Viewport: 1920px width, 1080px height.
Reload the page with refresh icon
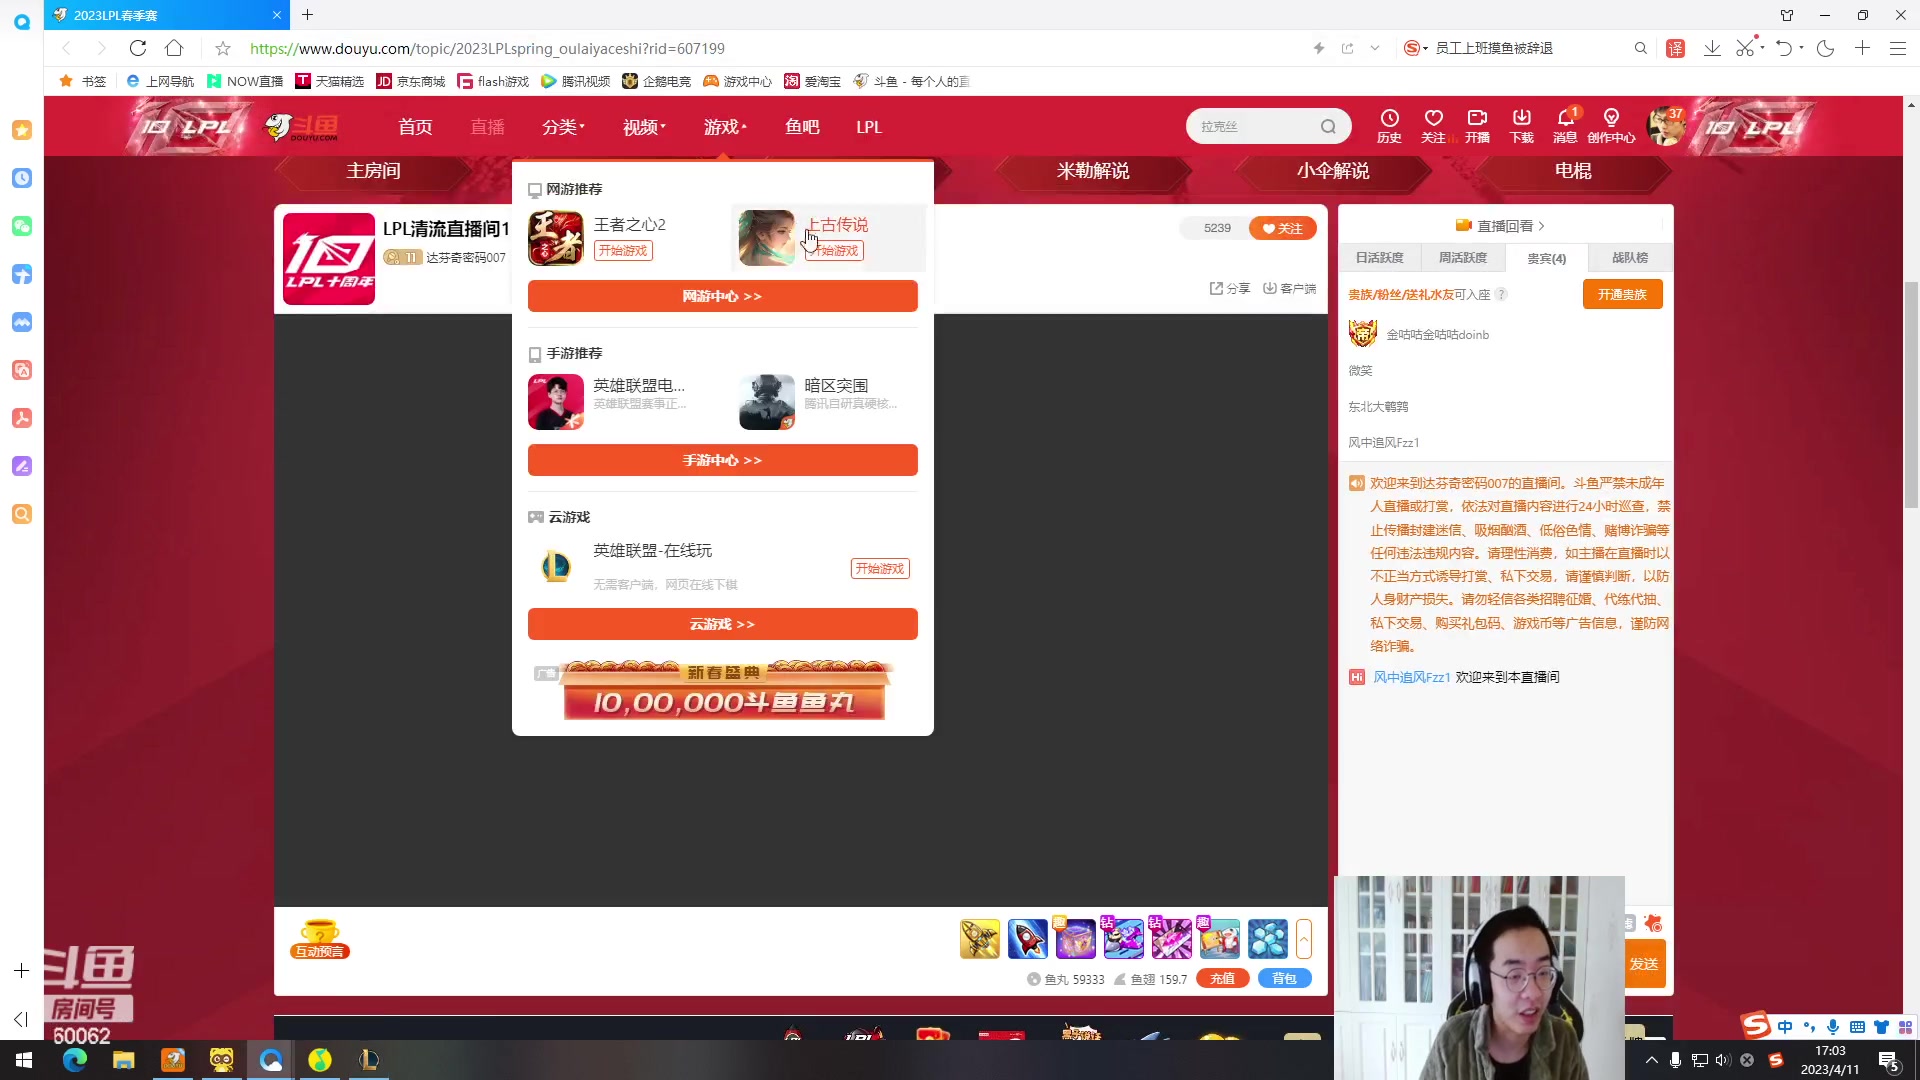coord(138,48)
